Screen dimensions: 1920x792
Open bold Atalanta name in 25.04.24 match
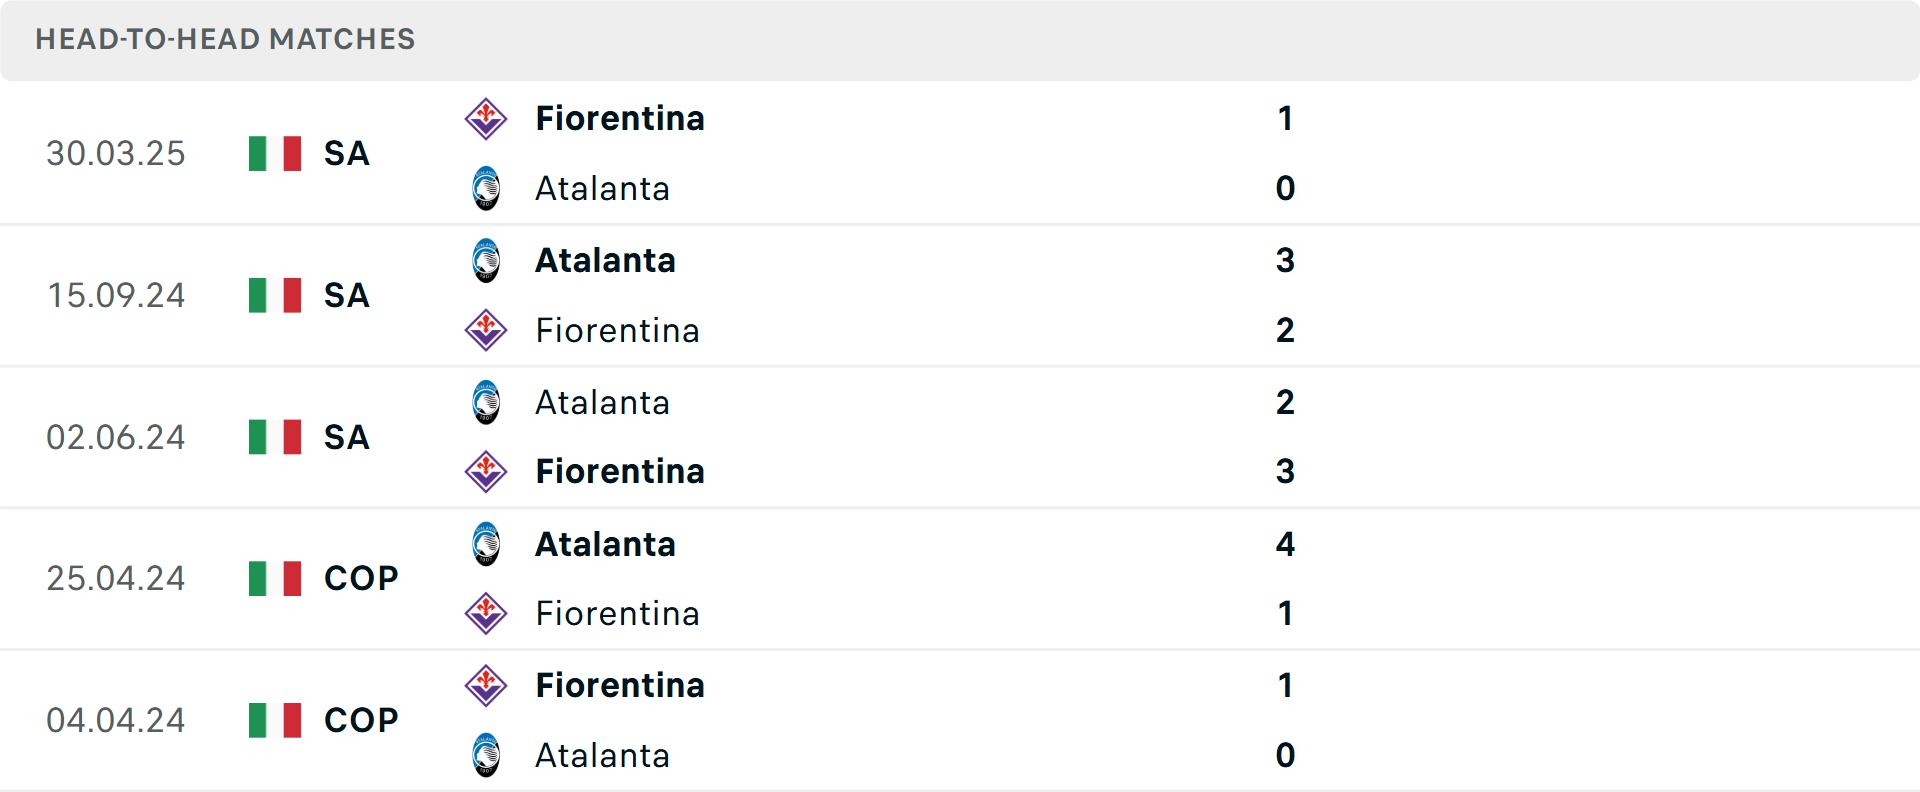coord(605,544)
